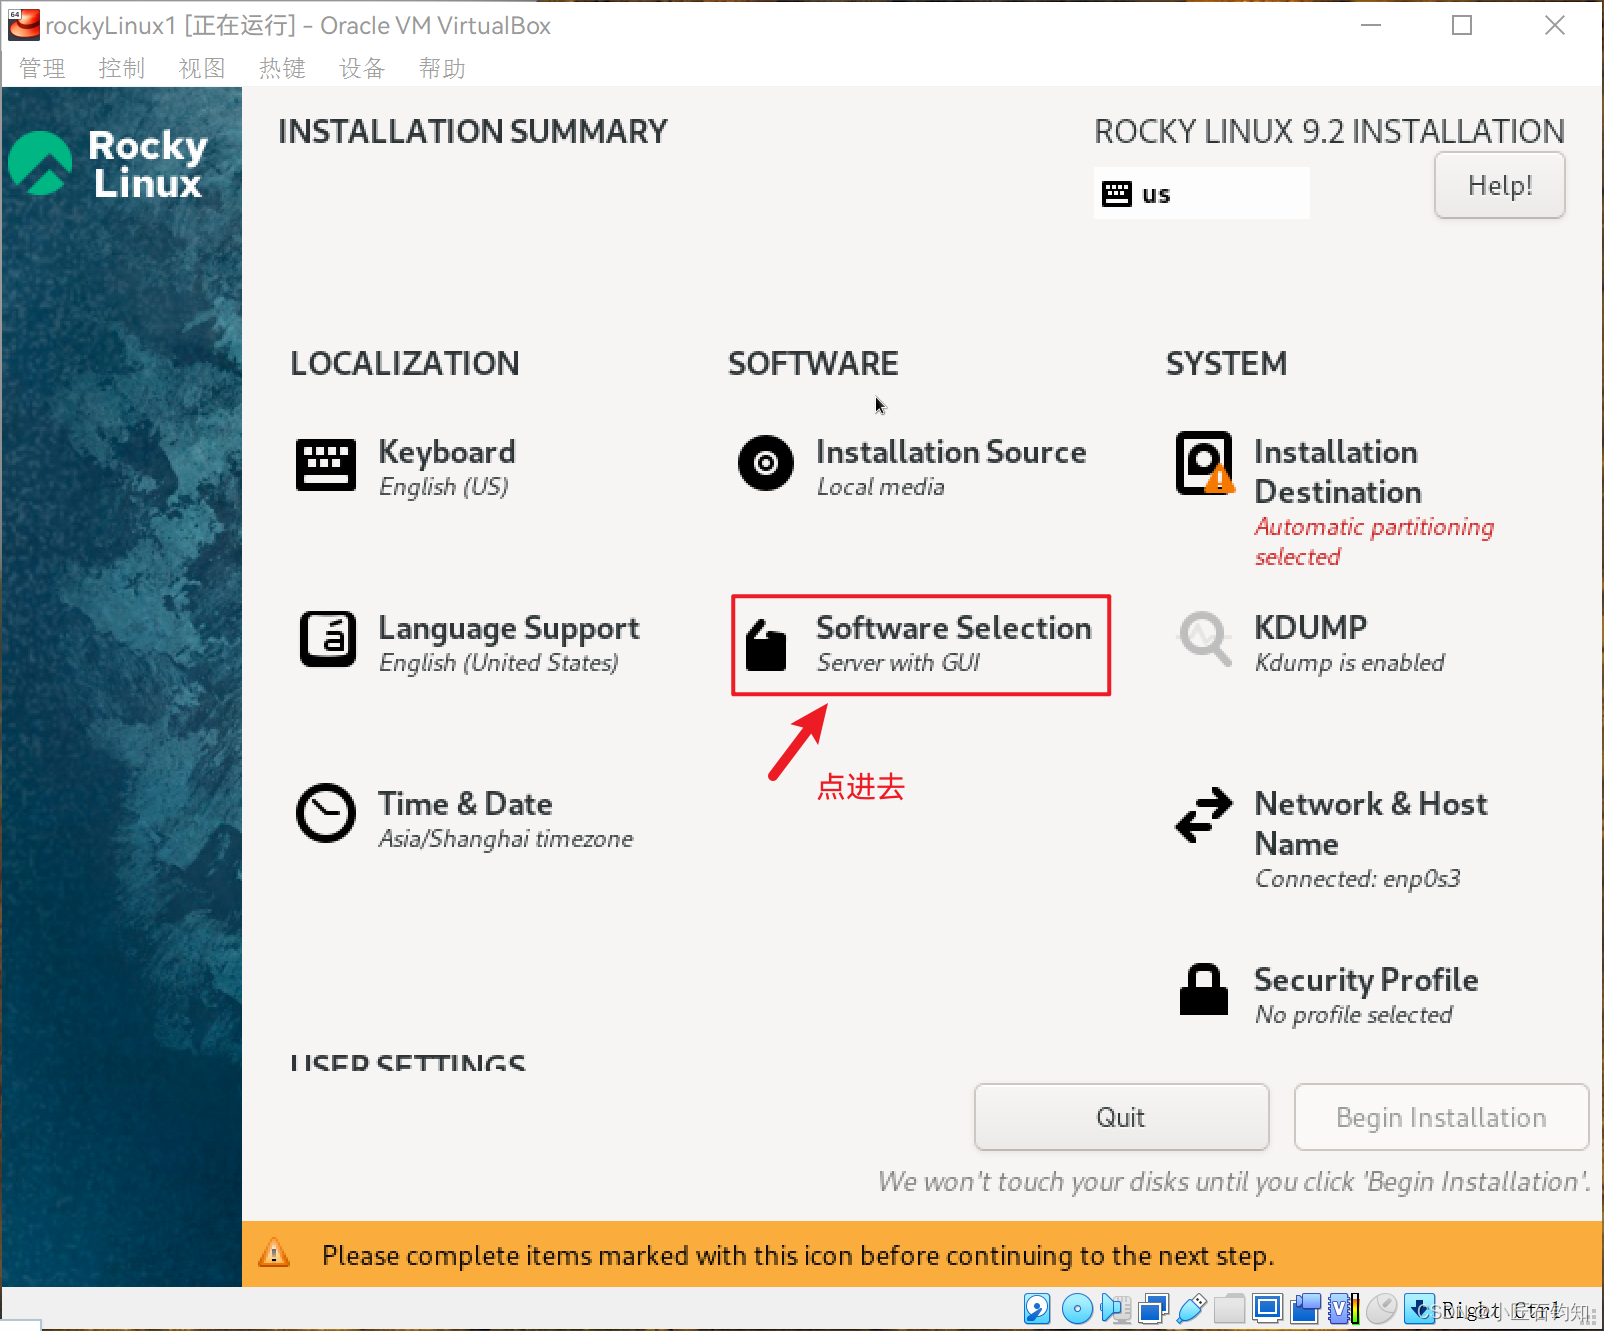
Task: Click the Begin Installation button
Action: click(x=1441, y=1117)
